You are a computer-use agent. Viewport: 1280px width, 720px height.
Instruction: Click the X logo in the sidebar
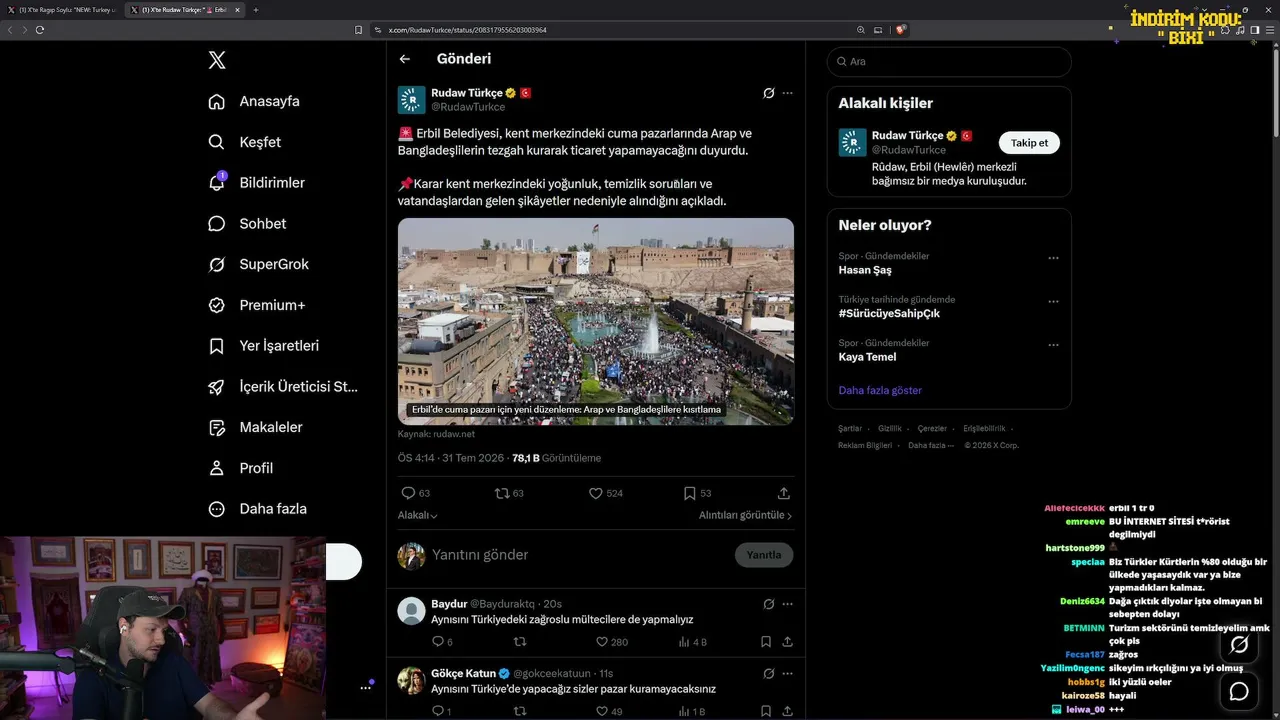tap(217, 60)
